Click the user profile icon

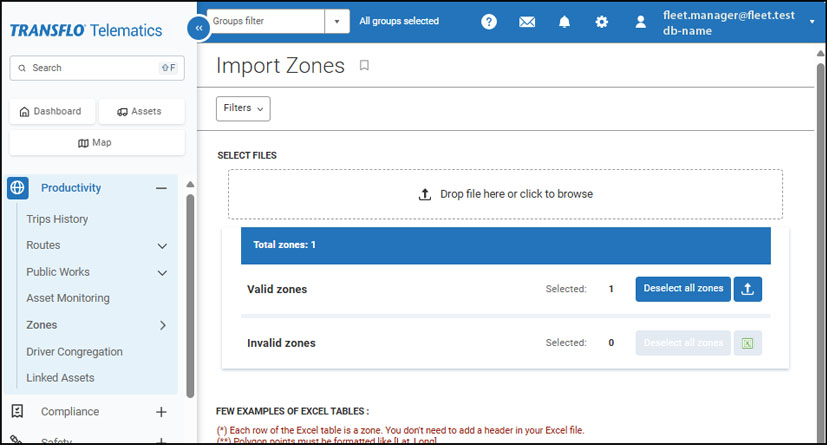click(641, 21)
